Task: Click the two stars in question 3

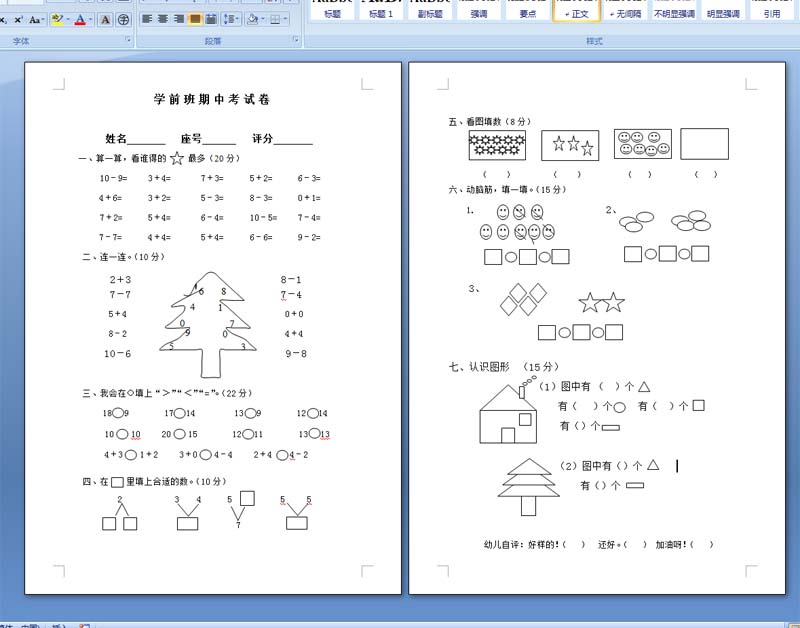Action: tap(602, 303)
